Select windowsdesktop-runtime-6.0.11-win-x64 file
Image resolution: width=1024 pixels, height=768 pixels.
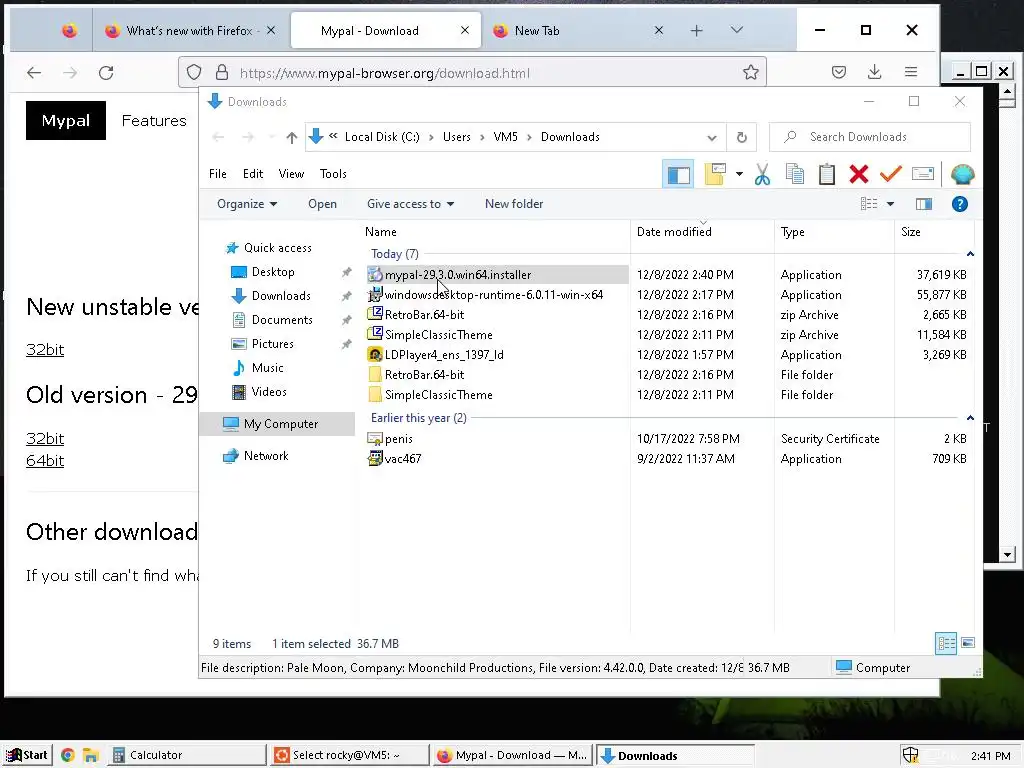tap(493, 295)
